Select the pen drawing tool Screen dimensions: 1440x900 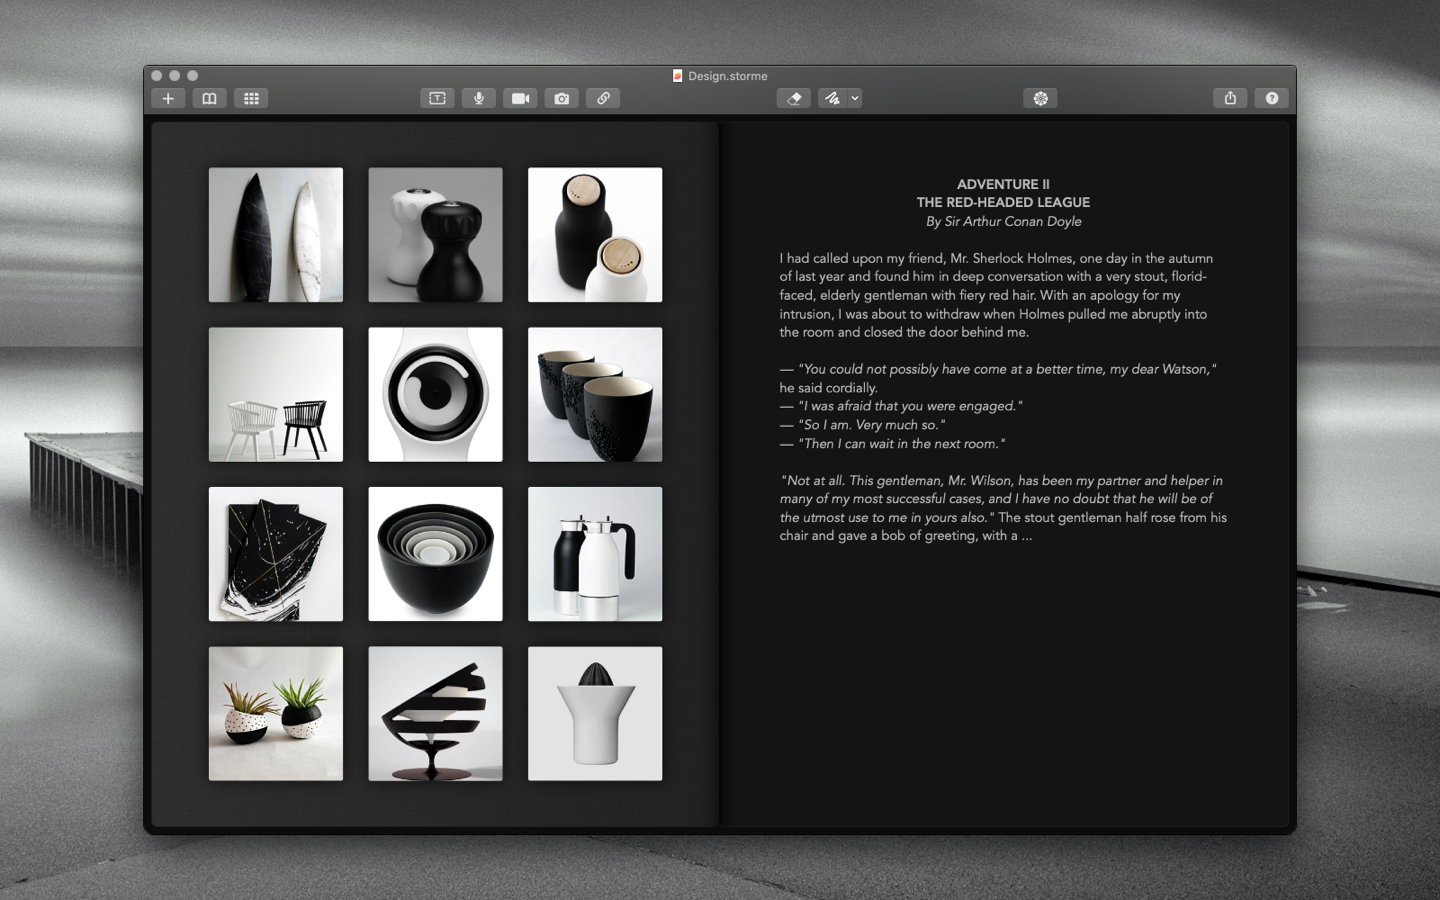(x=833, y=98)
